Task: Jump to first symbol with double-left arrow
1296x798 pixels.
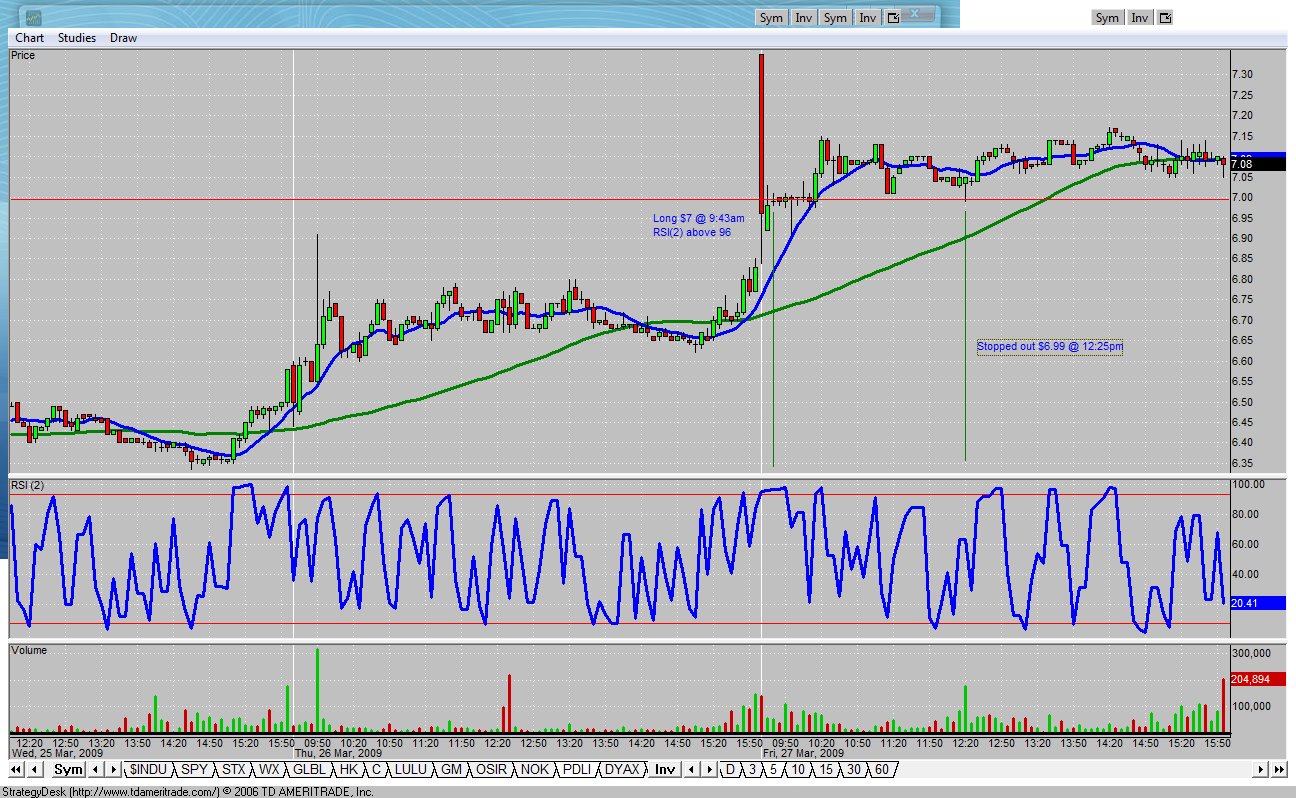Action: [x=17, y=770]
